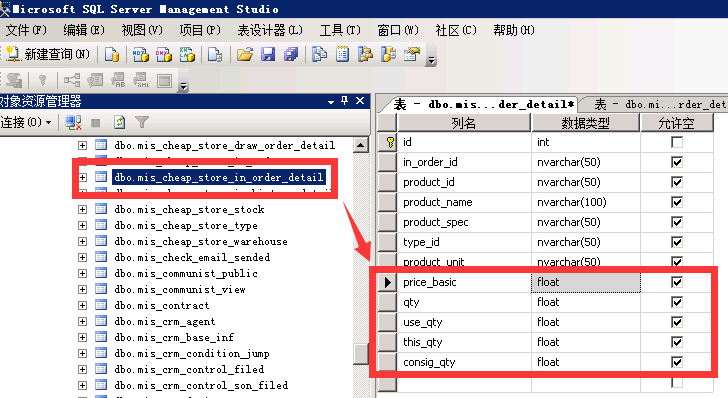The width and height of the screenshot is (728, 398).
Task: Expand dbo.mis_cheap_store_in_order_detail tree node
Action: tap(83, 177)
